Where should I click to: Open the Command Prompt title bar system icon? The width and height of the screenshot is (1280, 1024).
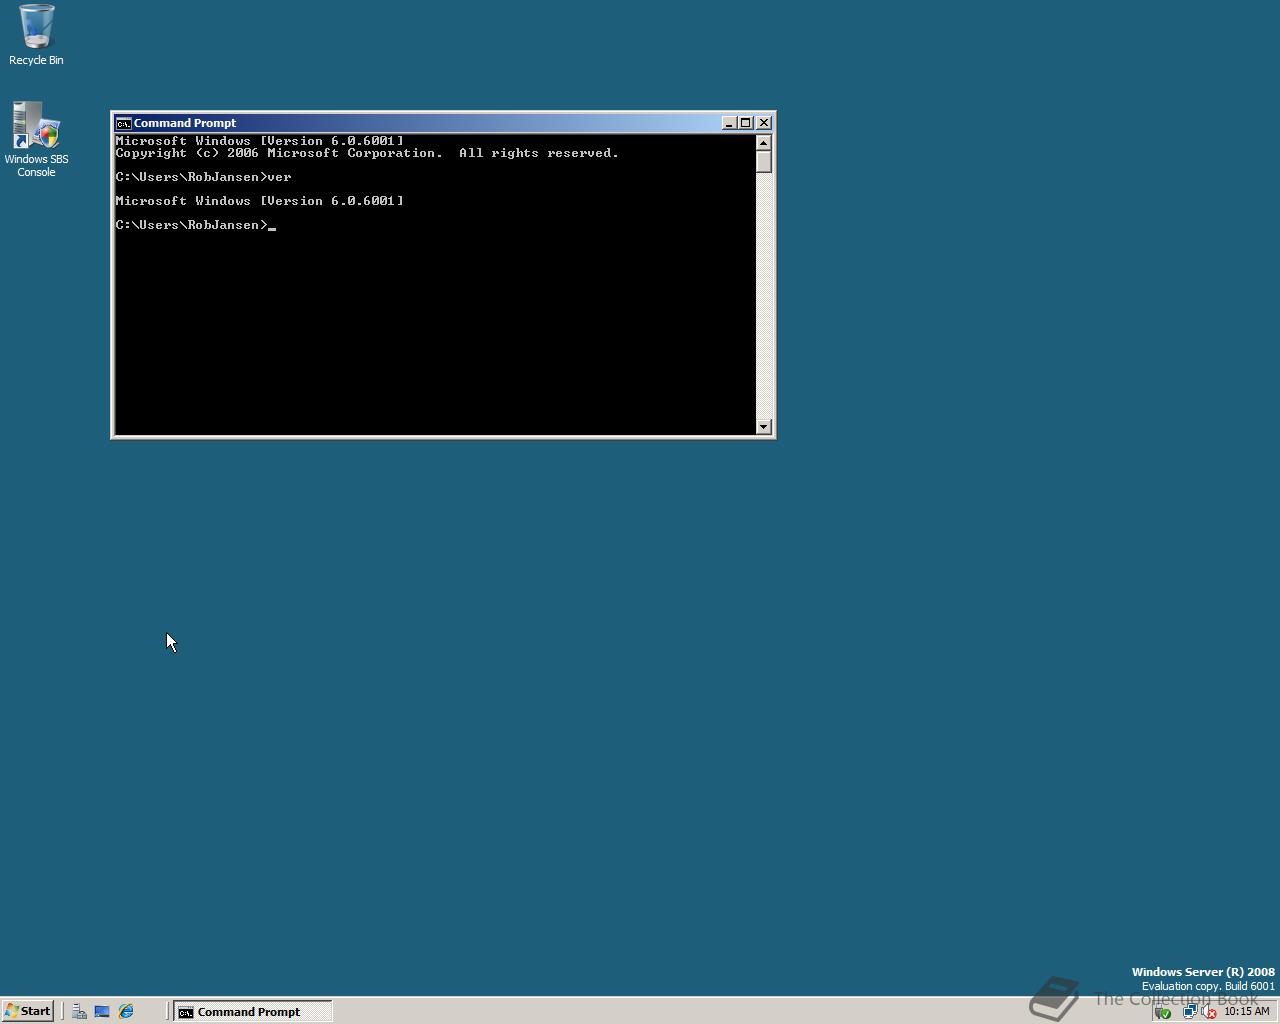pyautogui.click(x=123, y=123)
